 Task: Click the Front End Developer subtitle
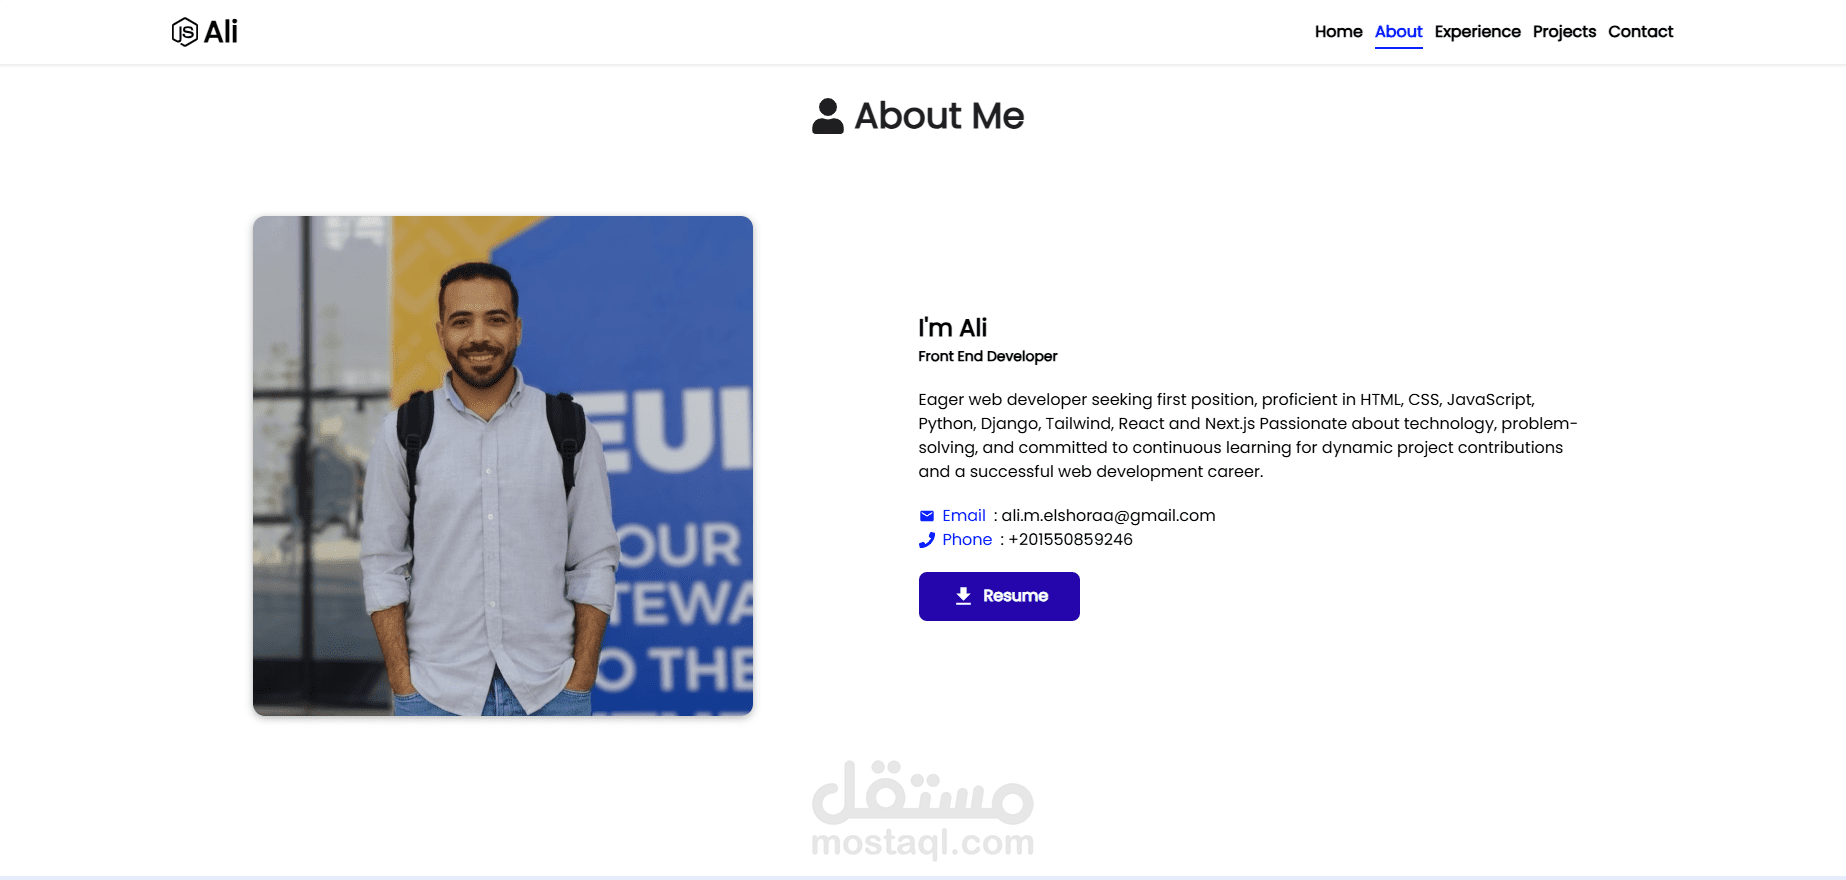(x=987, y=357)
